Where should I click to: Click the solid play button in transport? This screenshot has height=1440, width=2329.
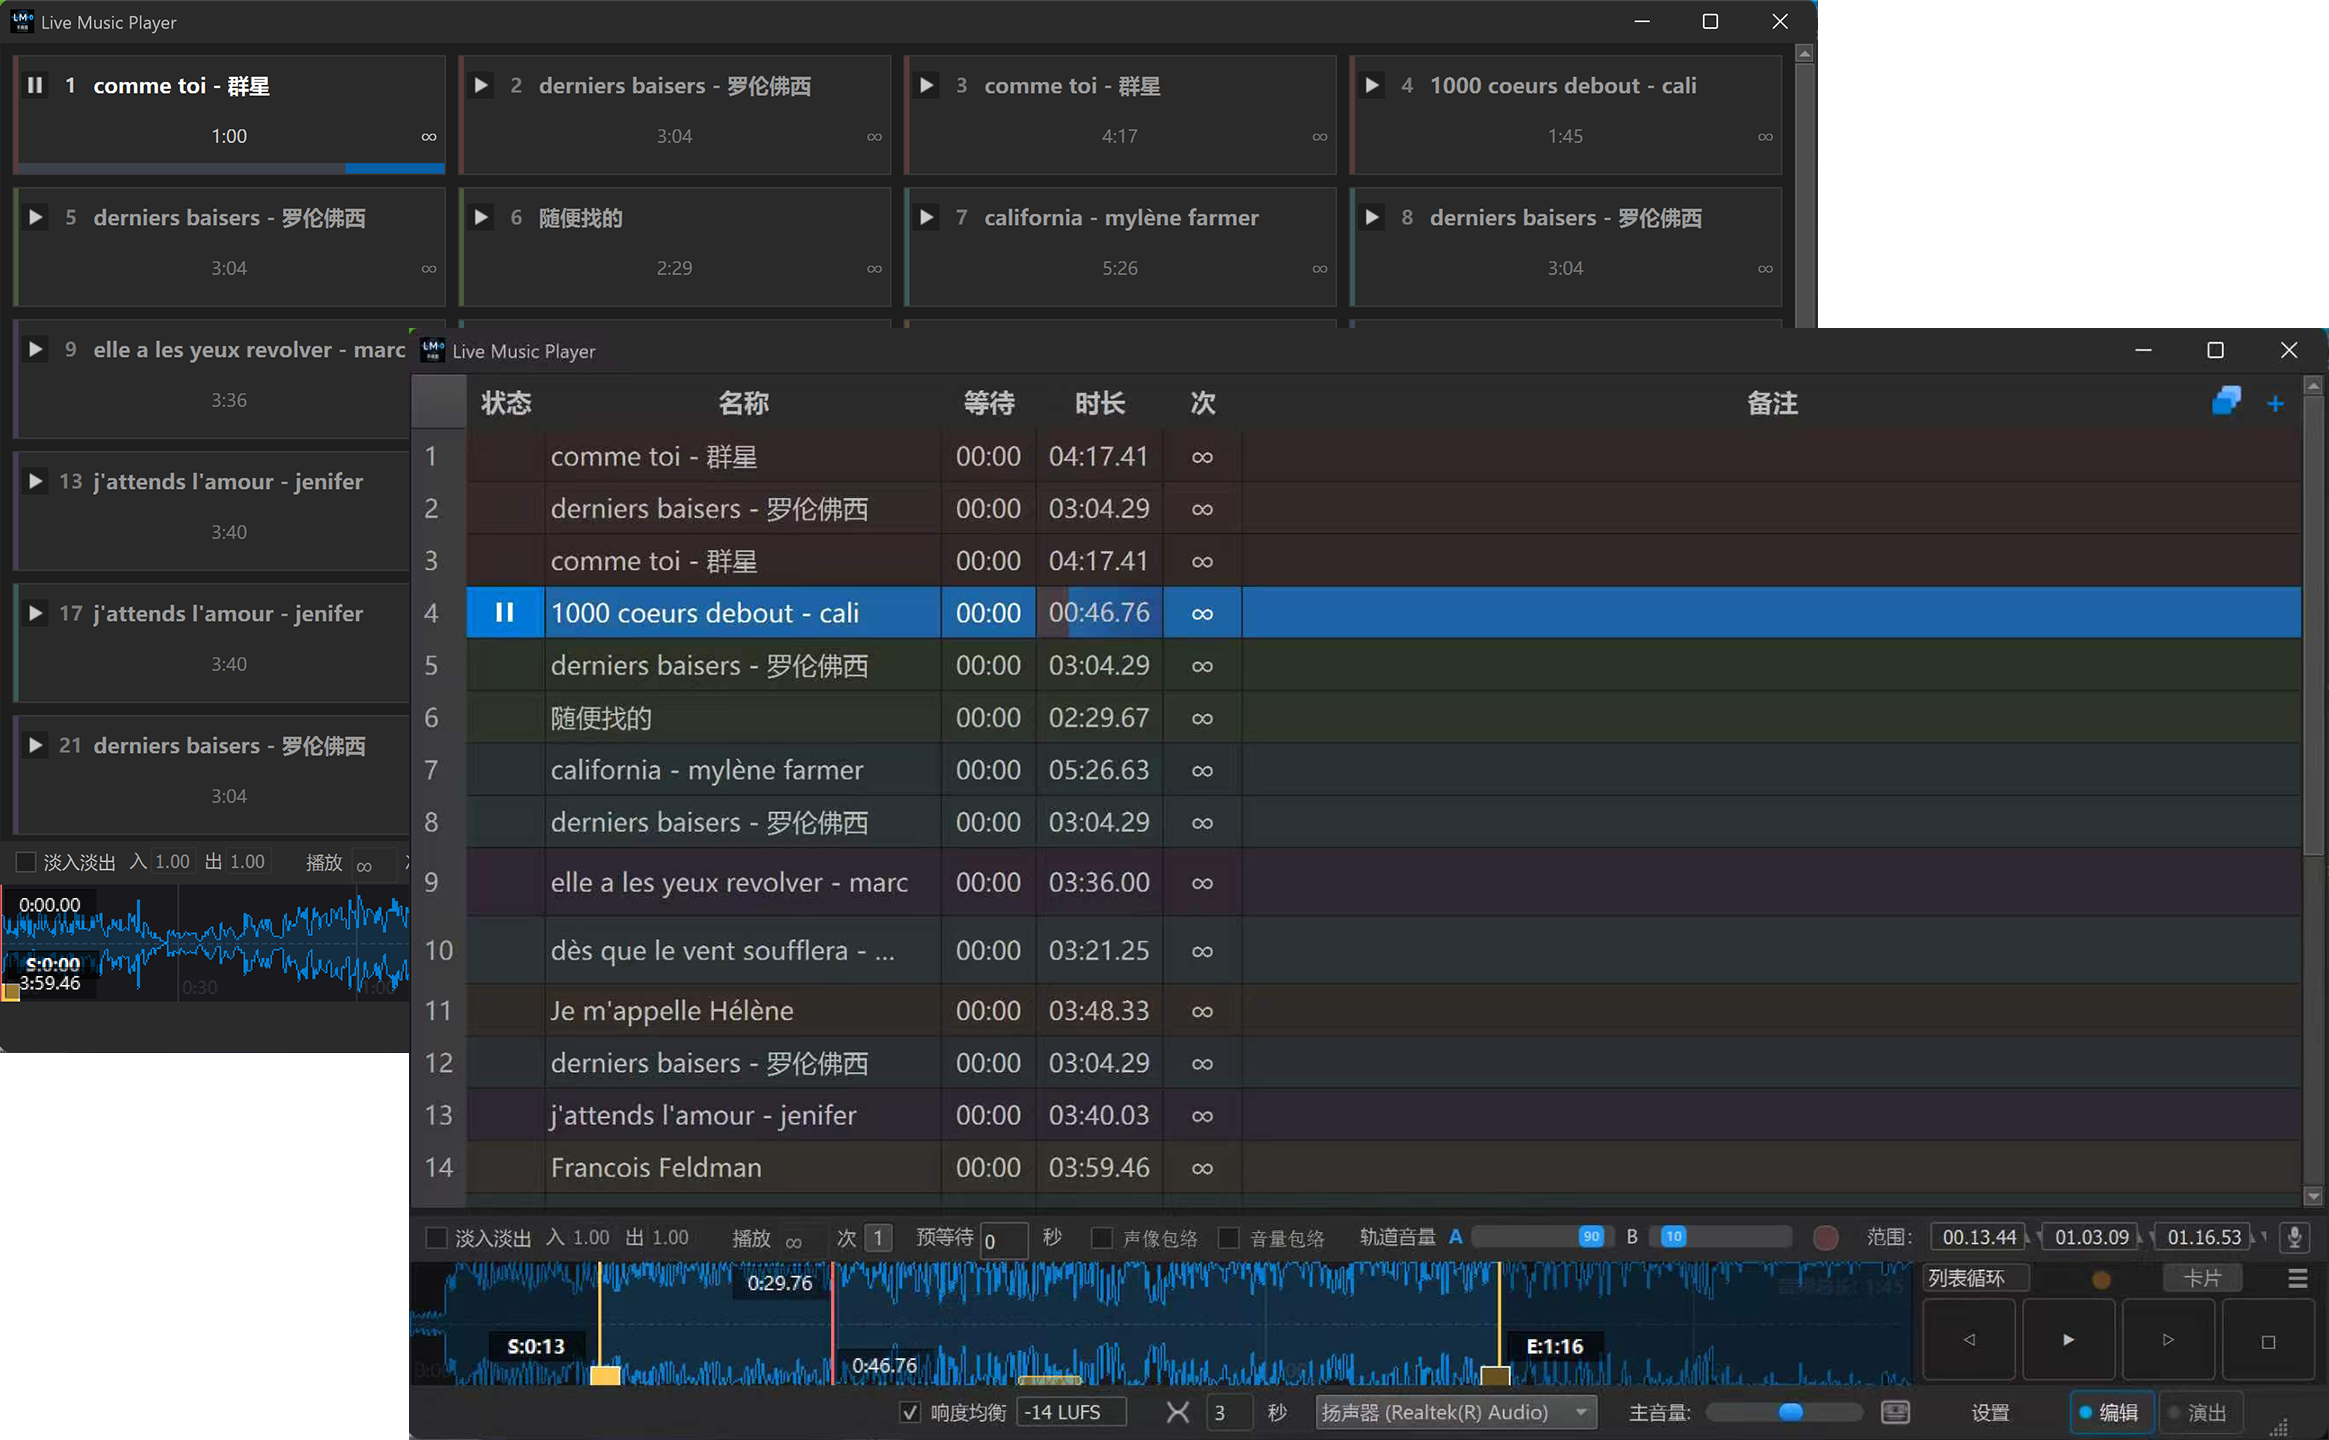[x=2068, y=1340]
